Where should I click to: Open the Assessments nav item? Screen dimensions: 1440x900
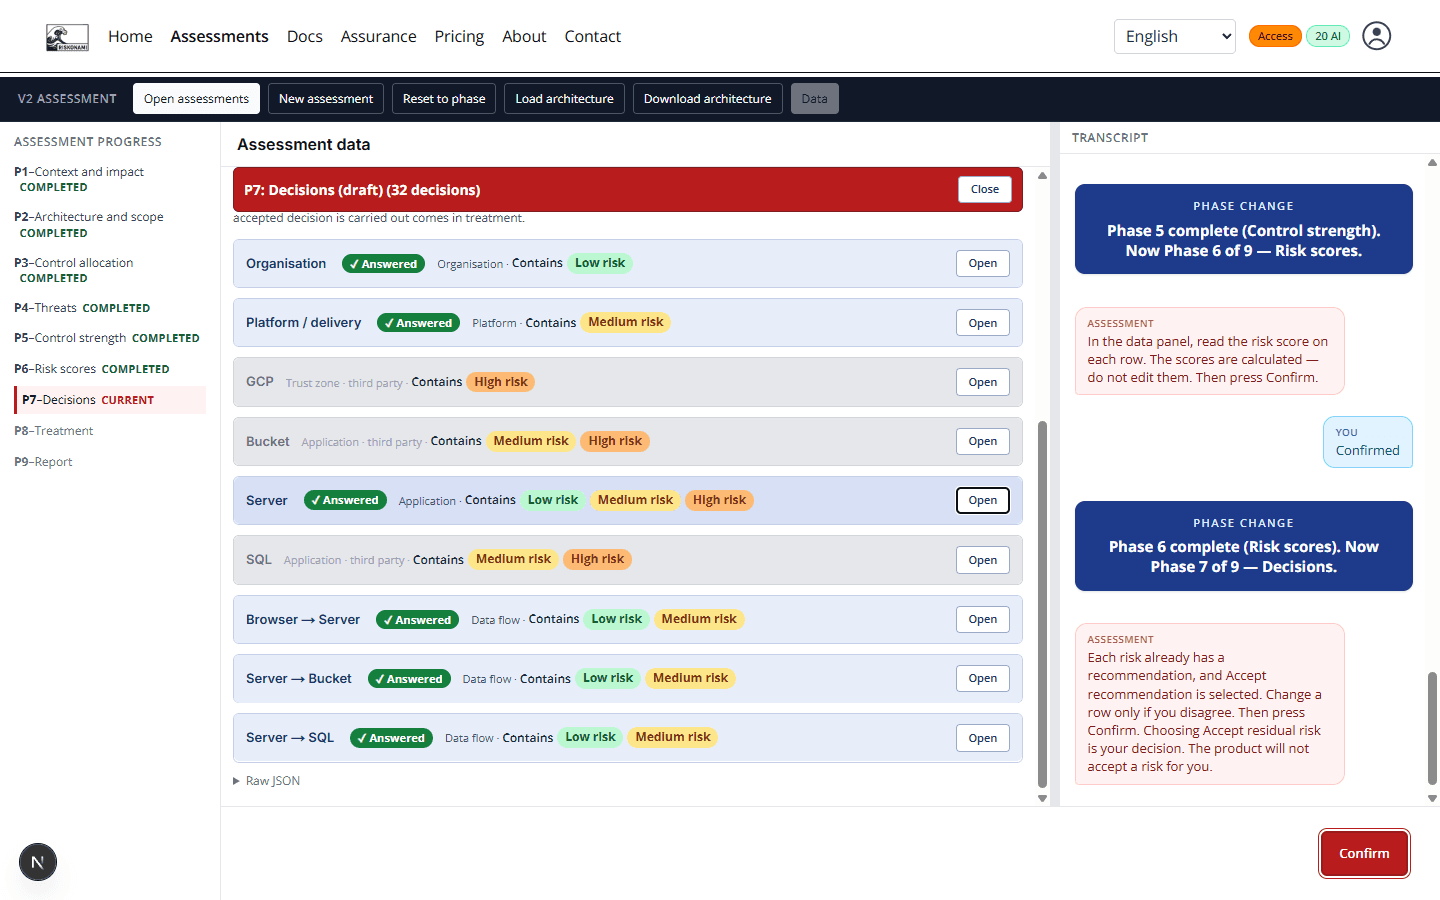click(x=219, y=36)
